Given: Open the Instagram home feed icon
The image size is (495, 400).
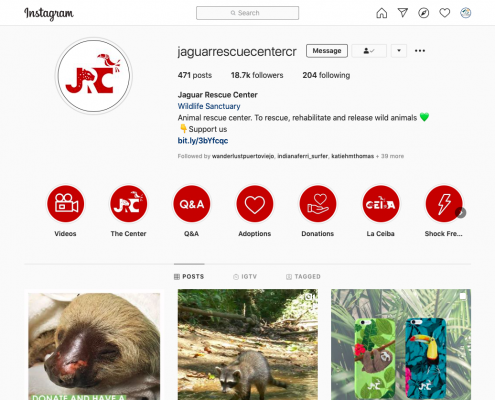Looking at the screenshot, I should click(x=382, y=13).
